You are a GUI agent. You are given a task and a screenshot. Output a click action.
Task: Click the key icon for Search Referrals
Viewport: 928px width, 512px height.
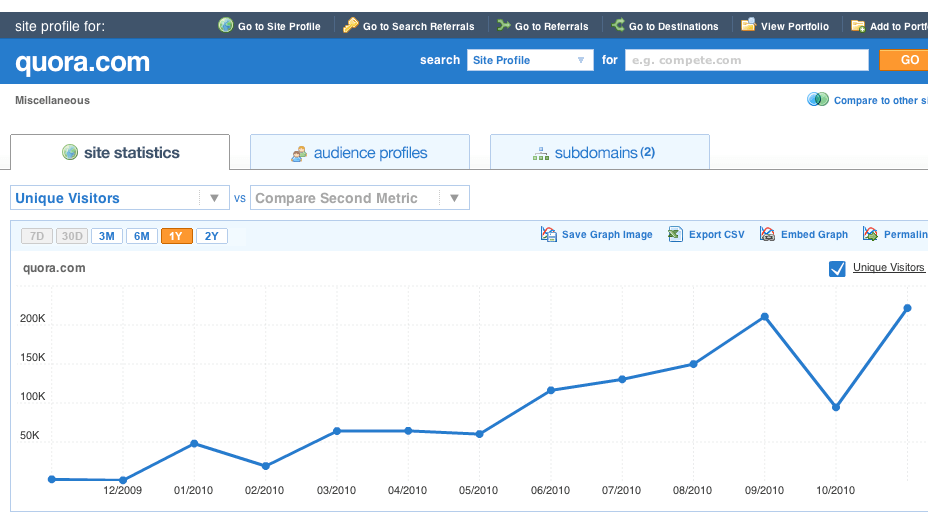[x=350, y=25]
